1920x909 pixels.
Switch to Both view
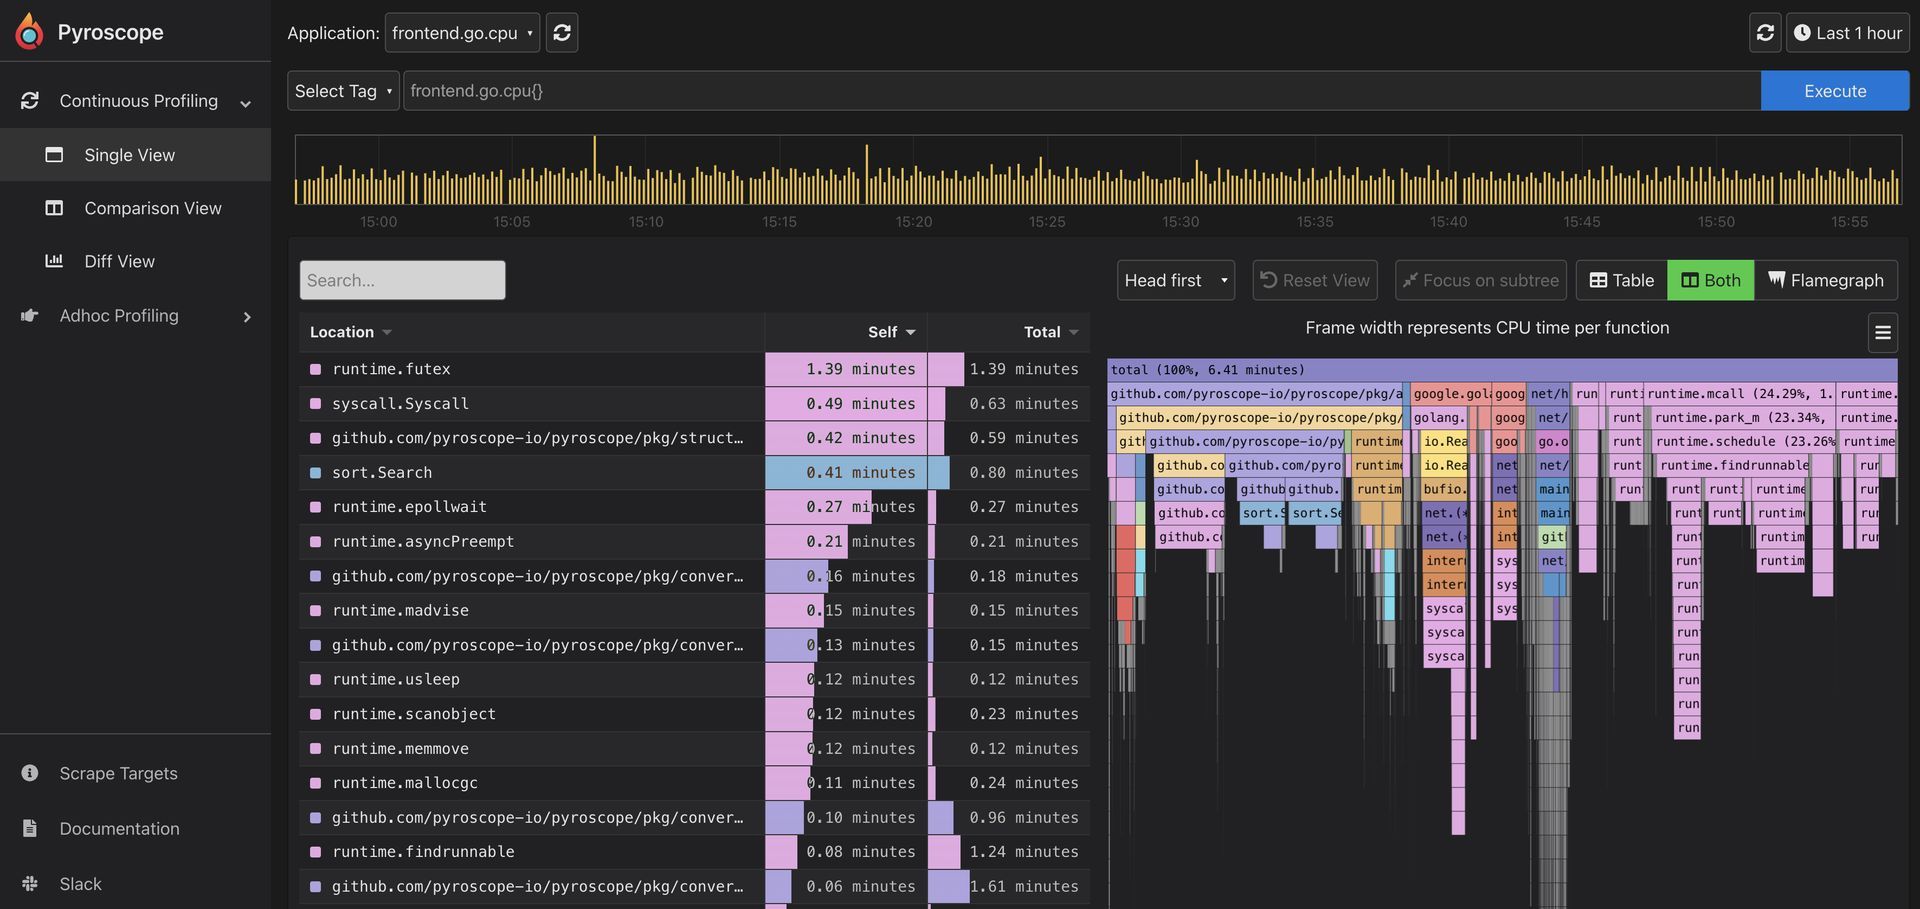(1711, 280)
